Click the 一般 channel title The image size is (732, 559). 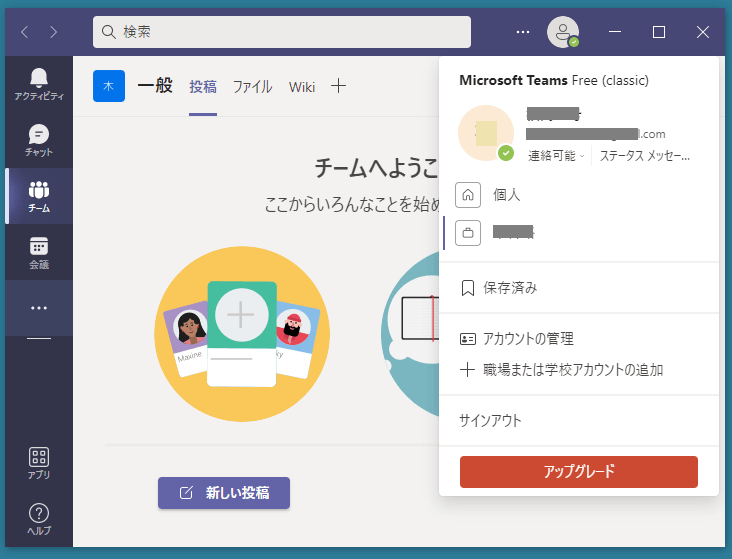tap(155, 86)
